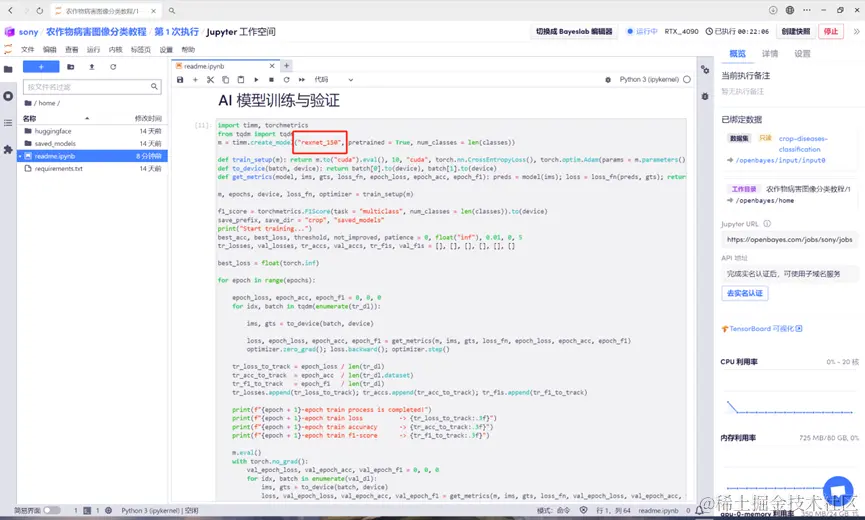Open the 内核 menu
This screenshot has height=520, width=865.
click(115, 50)
